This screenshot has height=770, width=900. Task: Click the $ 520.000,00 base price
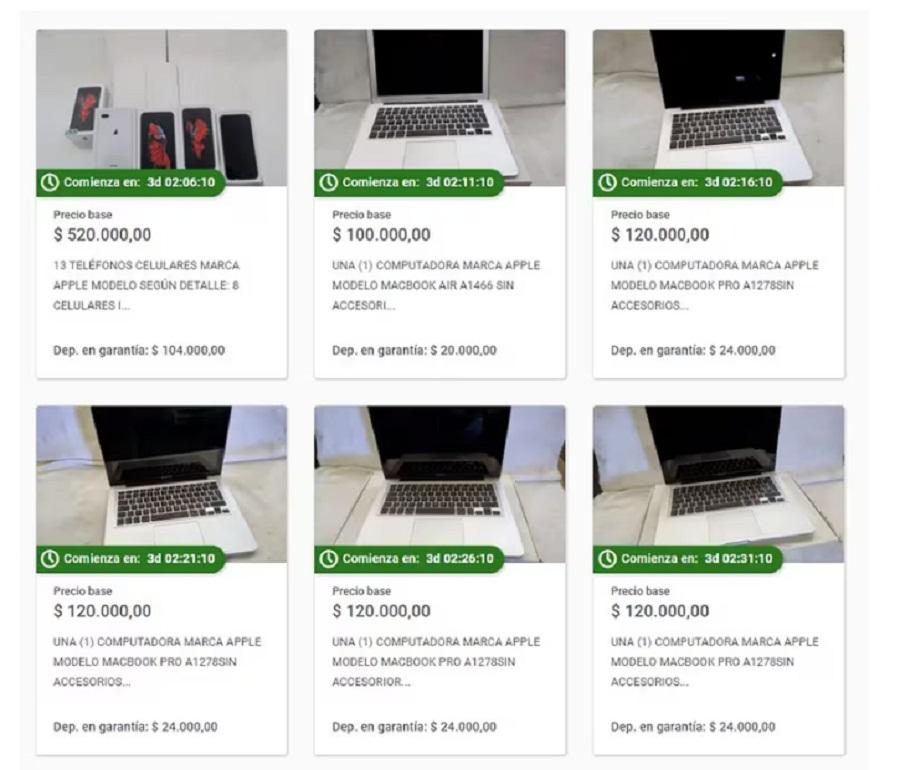[102, 235]
